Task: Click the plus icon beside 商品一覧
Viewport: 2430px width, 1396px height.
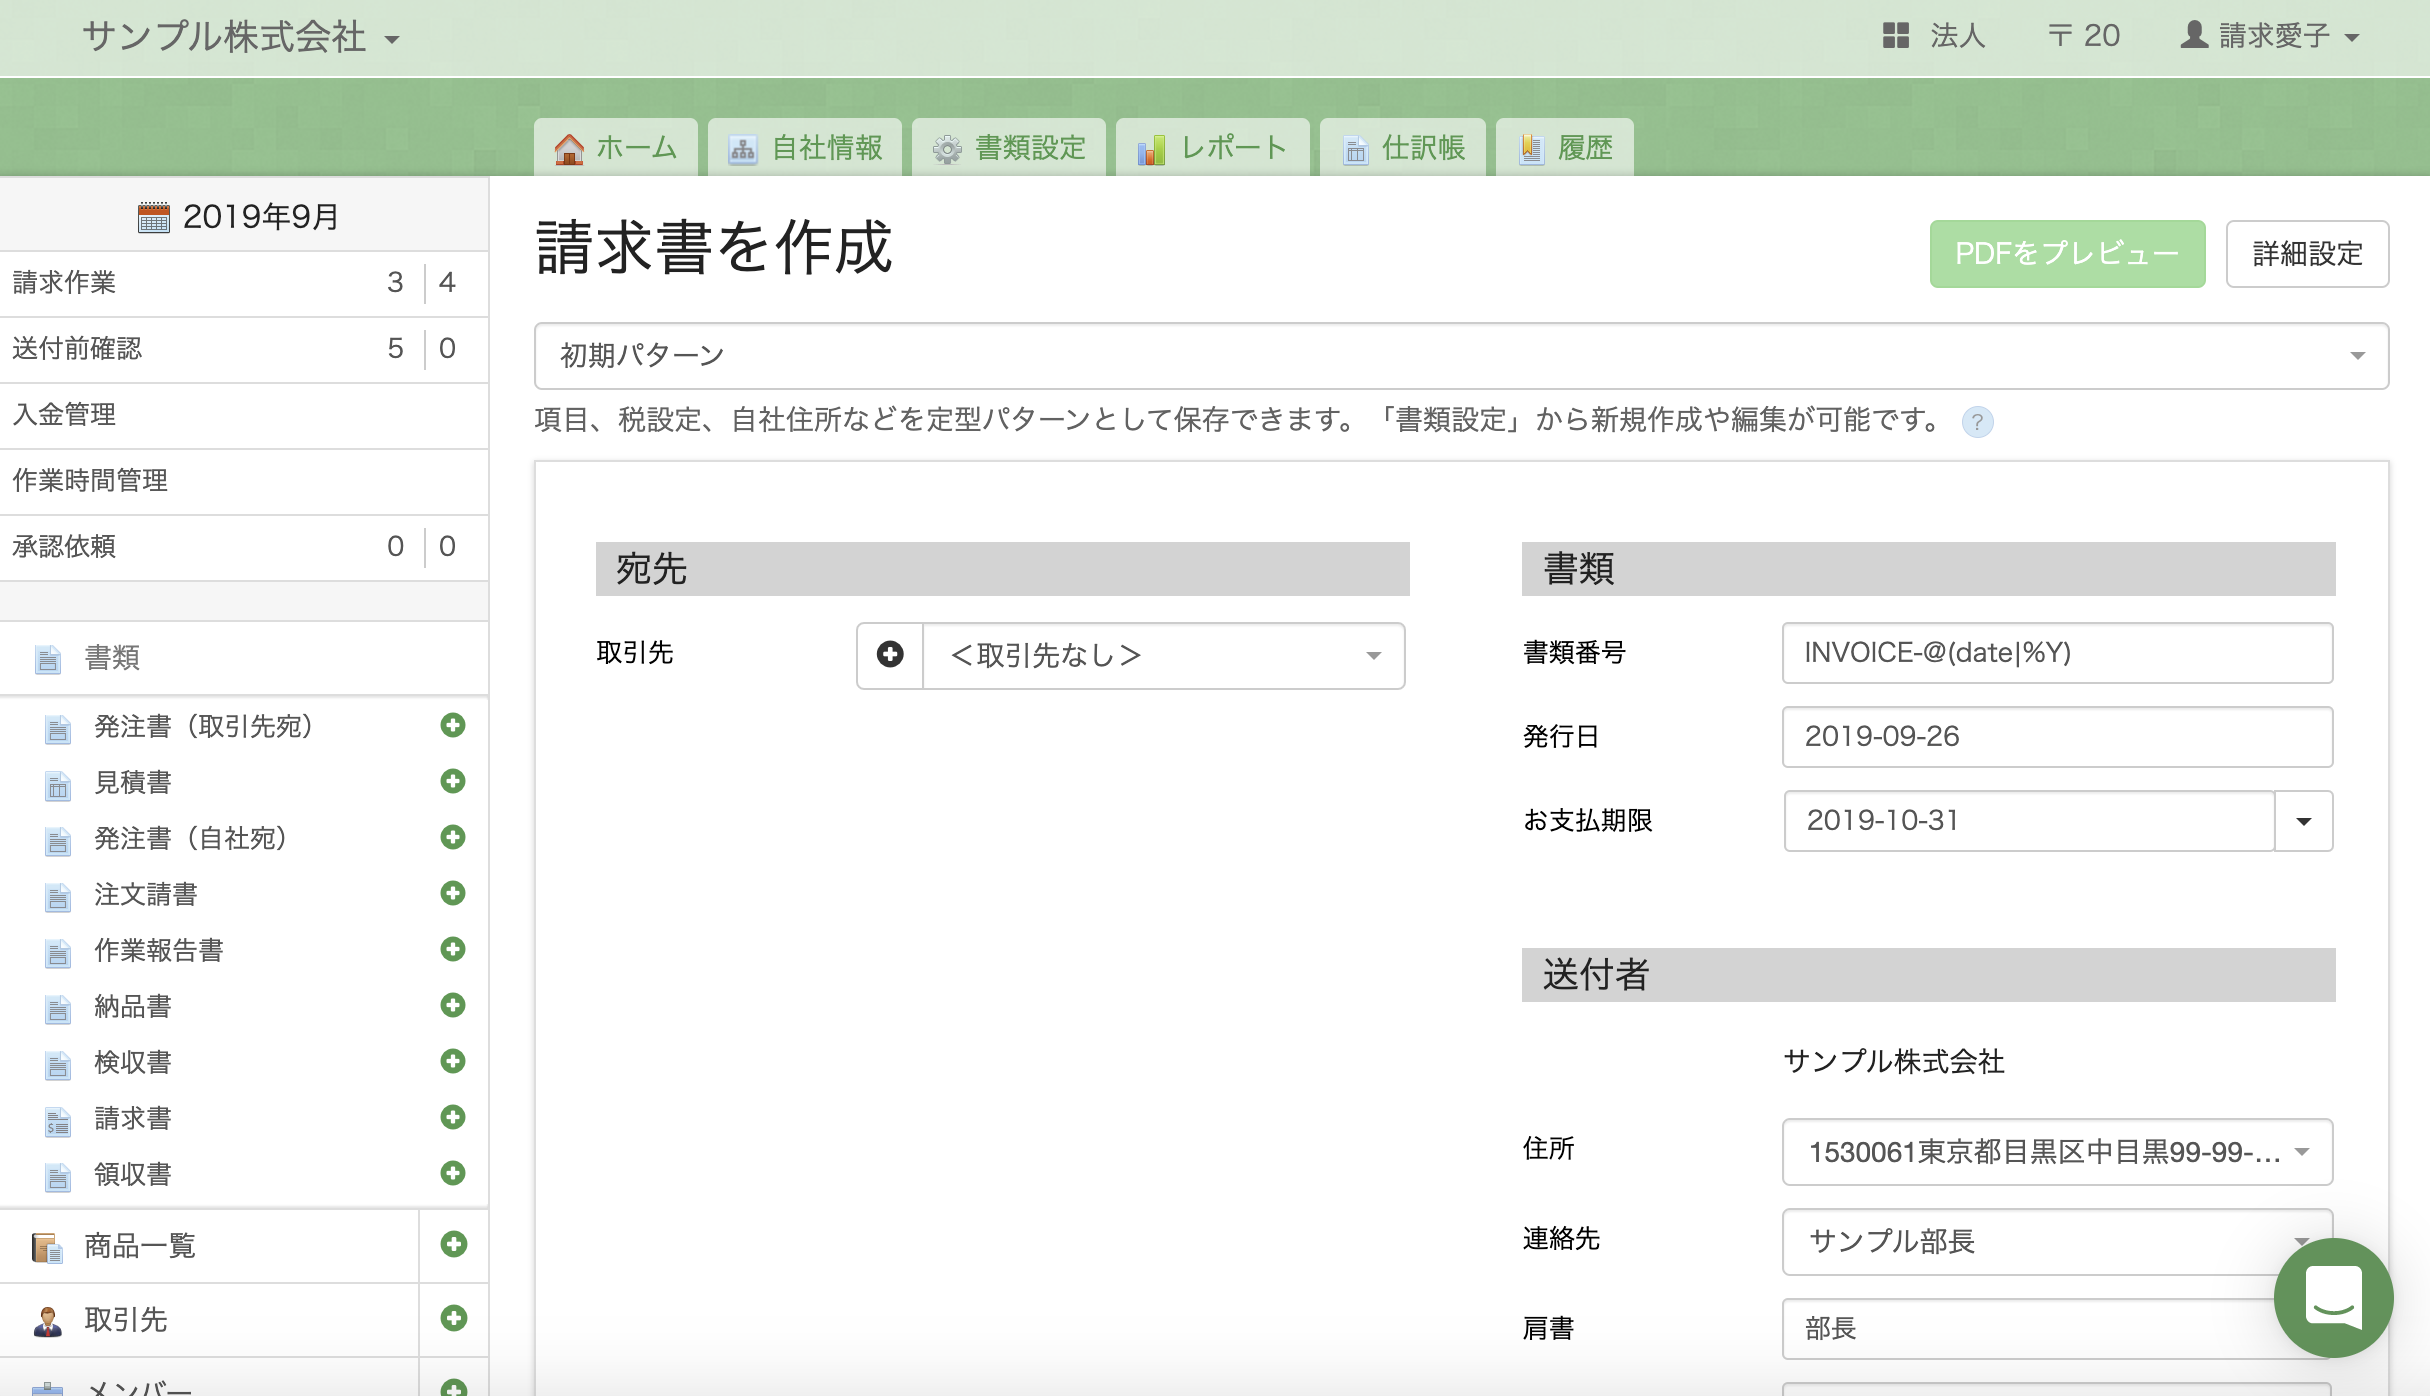Action: click(454, 1244)
